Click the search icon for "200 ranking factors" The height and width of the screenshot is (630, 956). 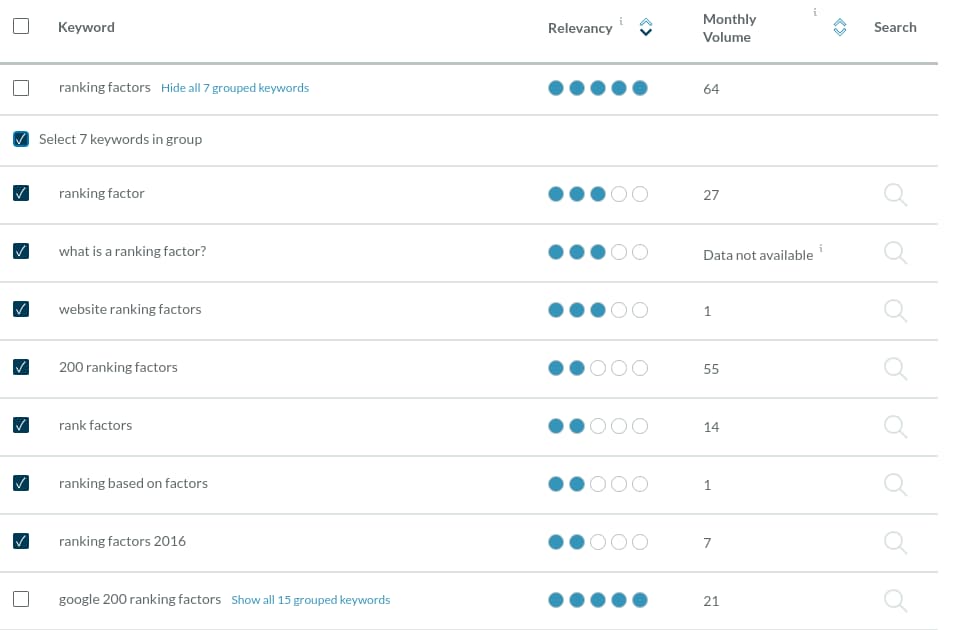[895, 368]
